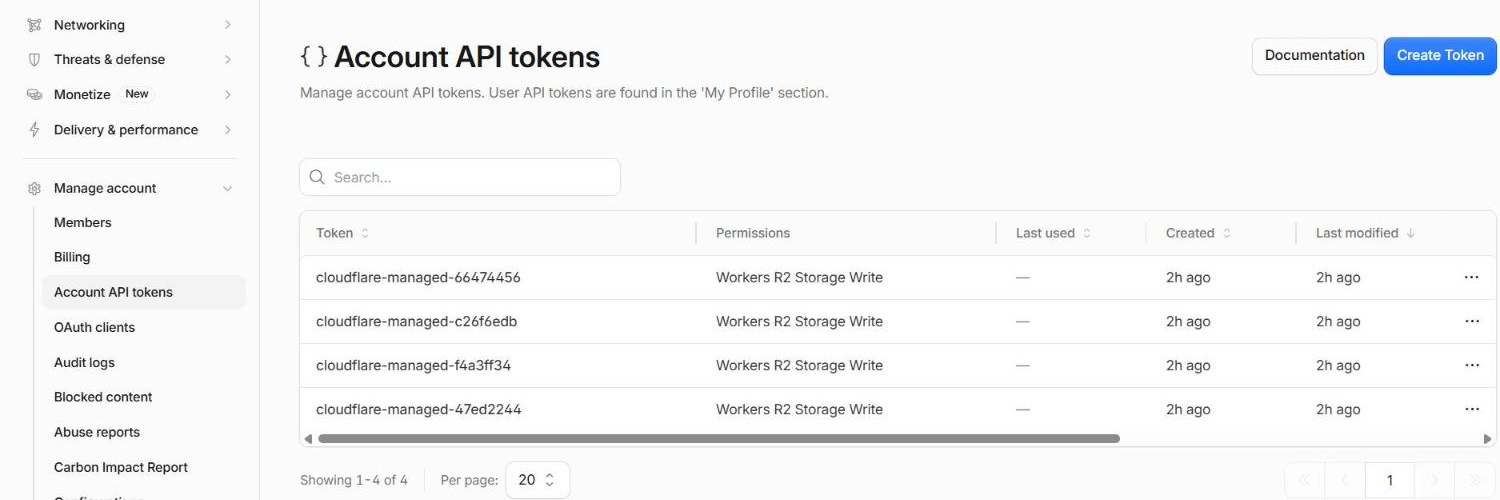
Task: Click the table scroll-left arrow
Action: pos(308,438)
